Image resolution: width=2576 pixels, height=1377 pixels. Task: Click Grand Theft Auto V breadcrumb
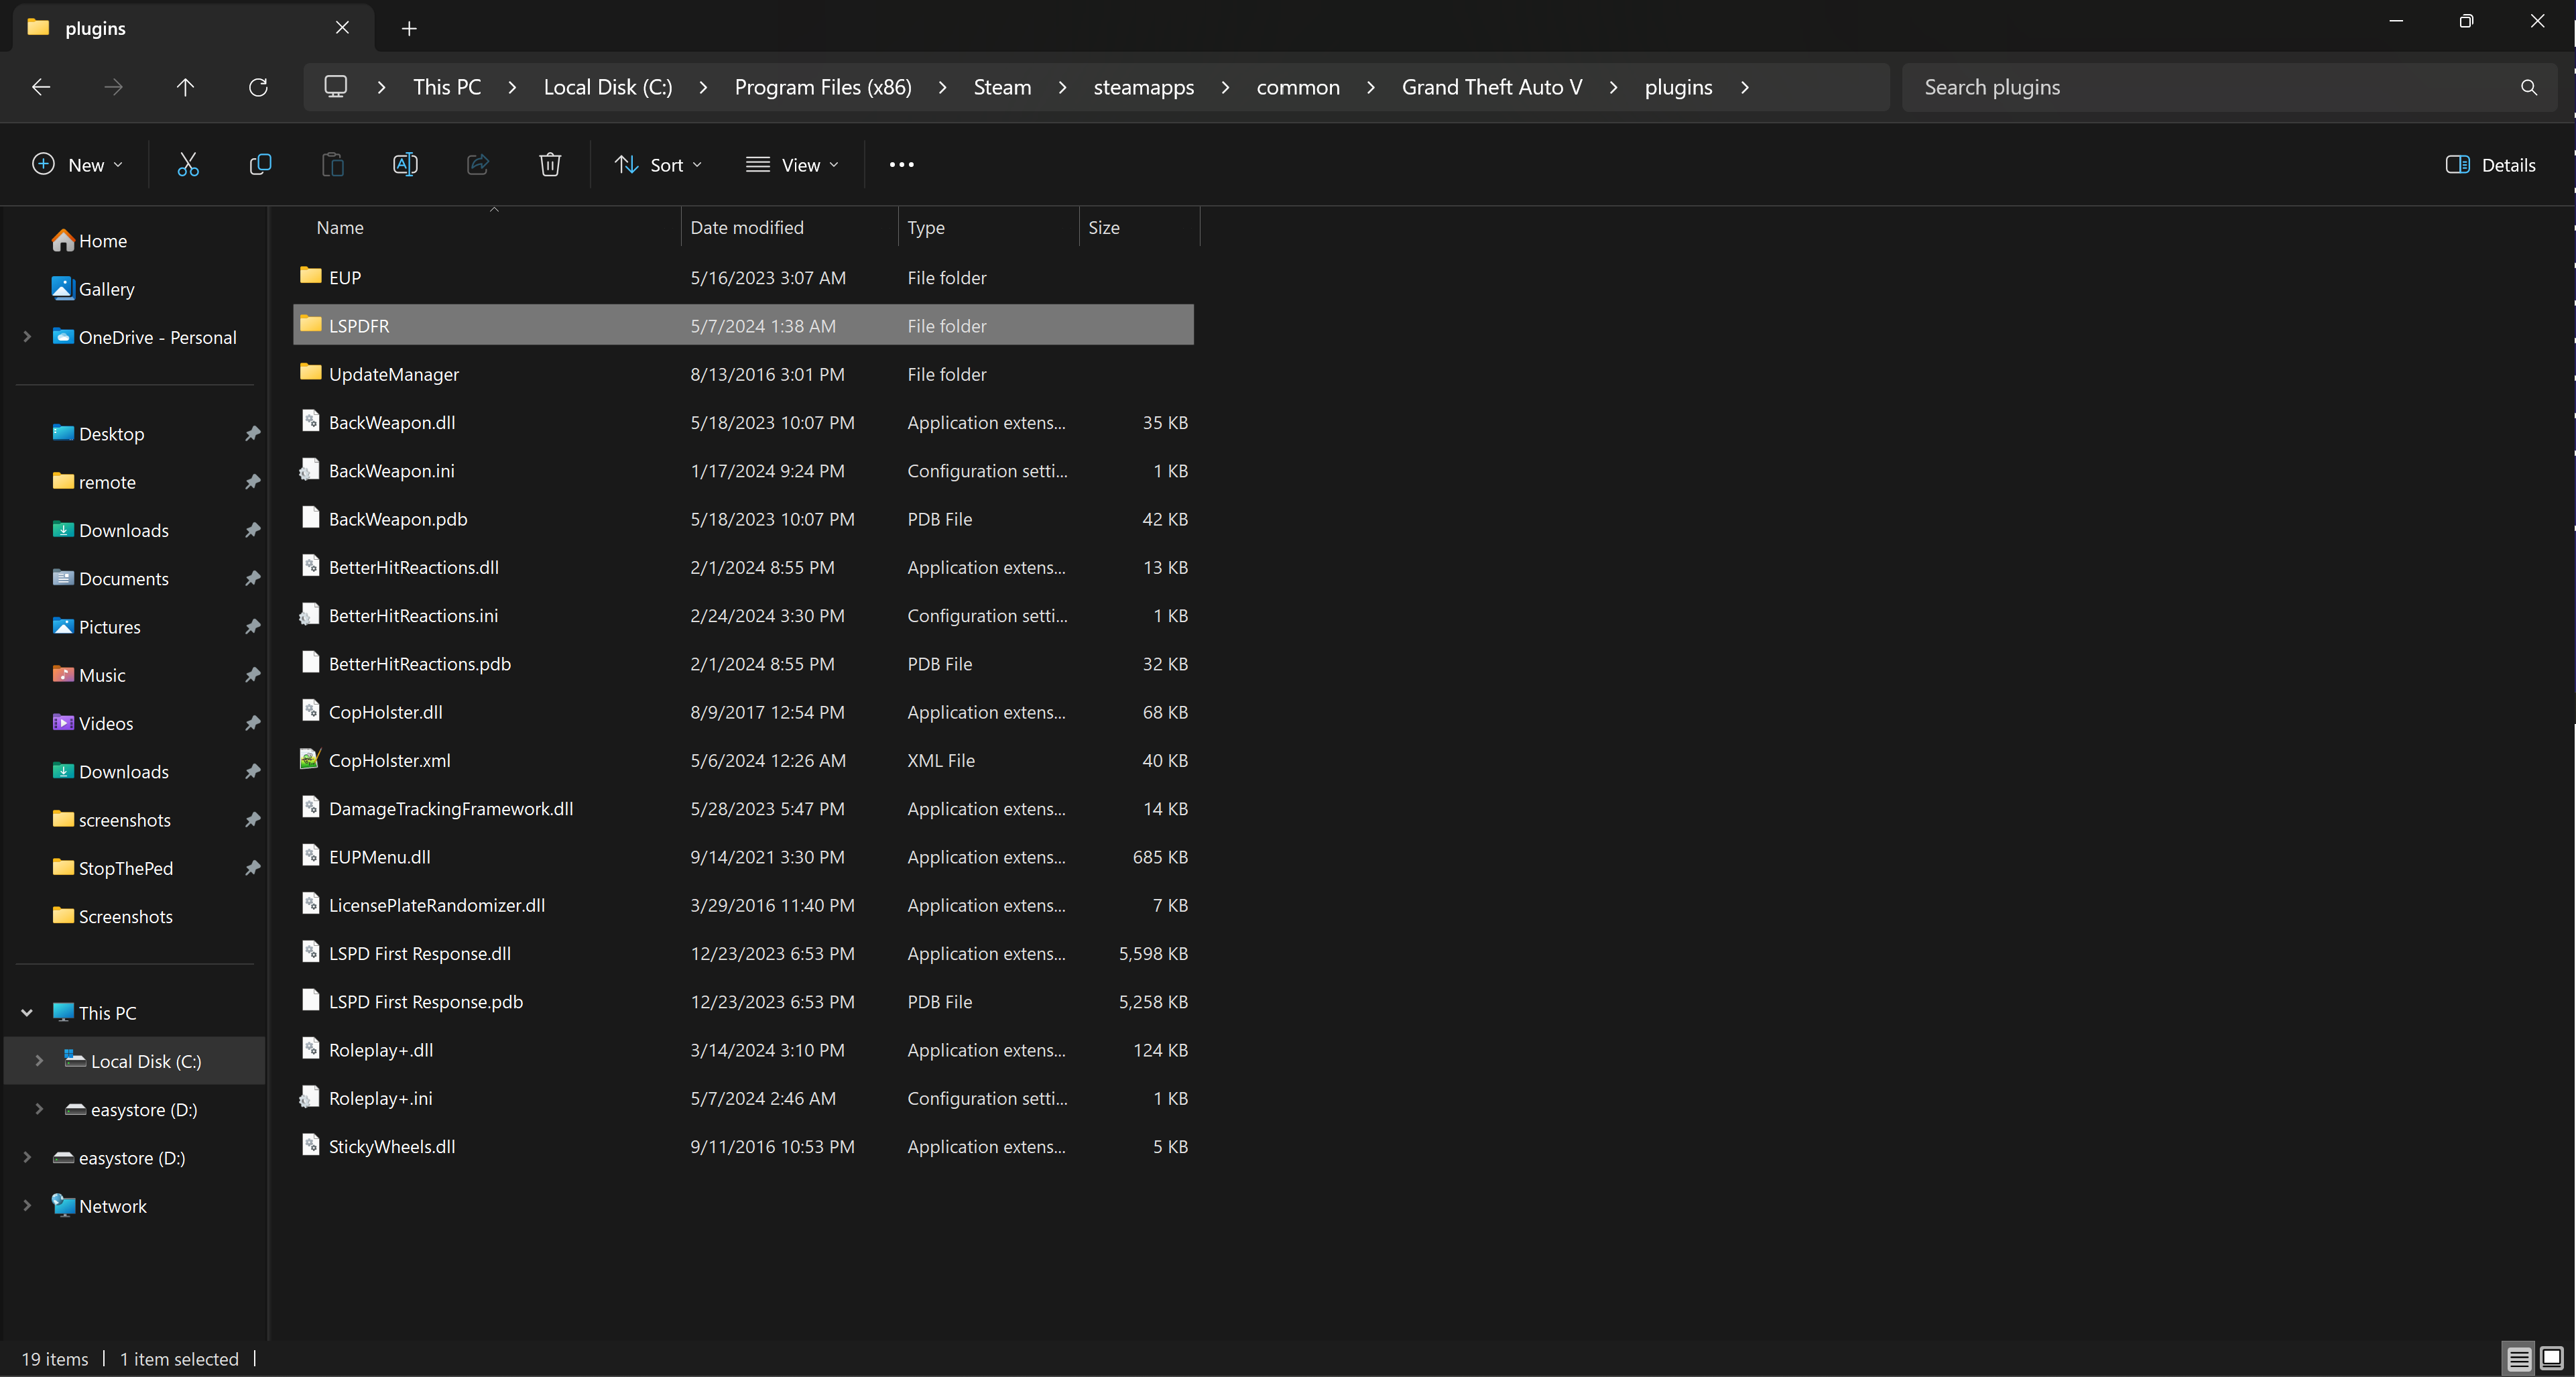pos(1491,87)
